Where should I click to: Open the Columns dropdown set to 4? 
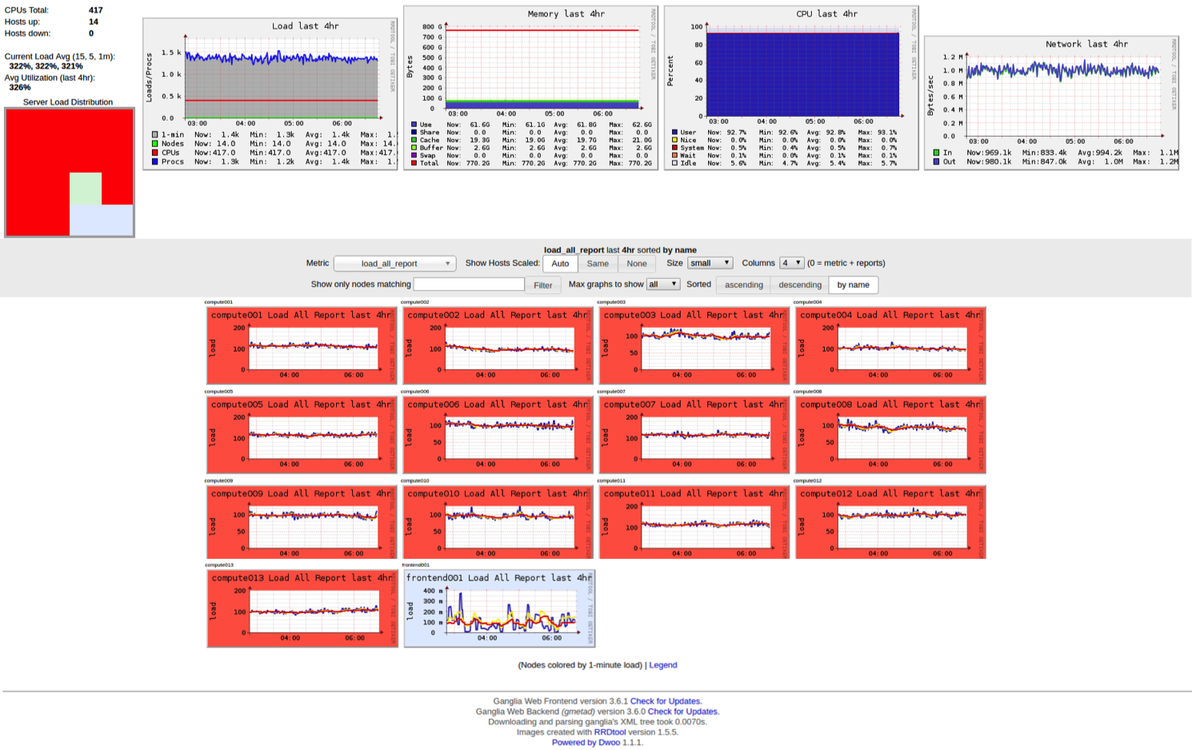791,263
